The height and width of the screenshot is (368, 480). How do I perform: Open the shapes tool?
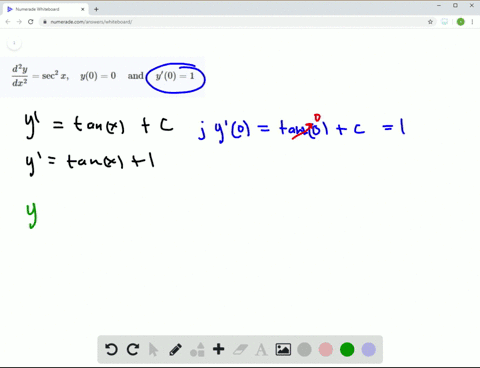(197, 350)
